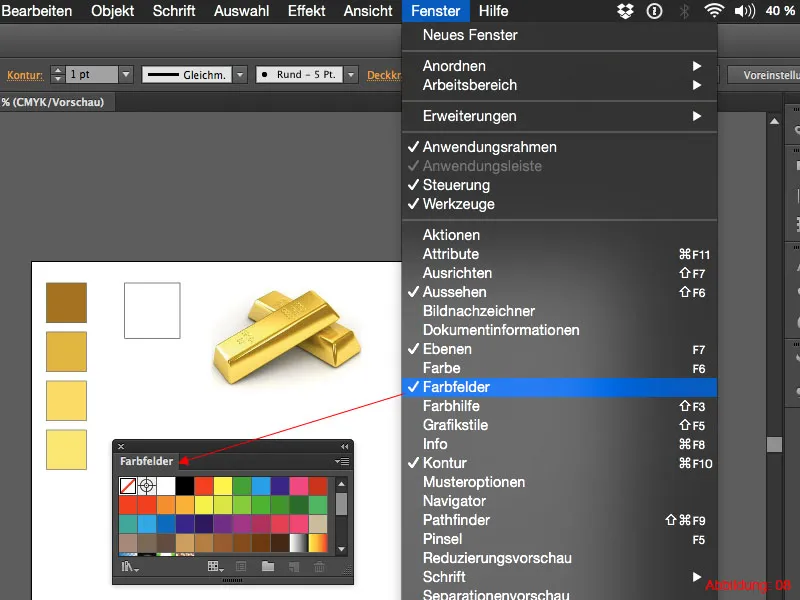Pick the white swatch in Farbfelder
The height and width of the screenshot is (600, 800).
[166, 486]
